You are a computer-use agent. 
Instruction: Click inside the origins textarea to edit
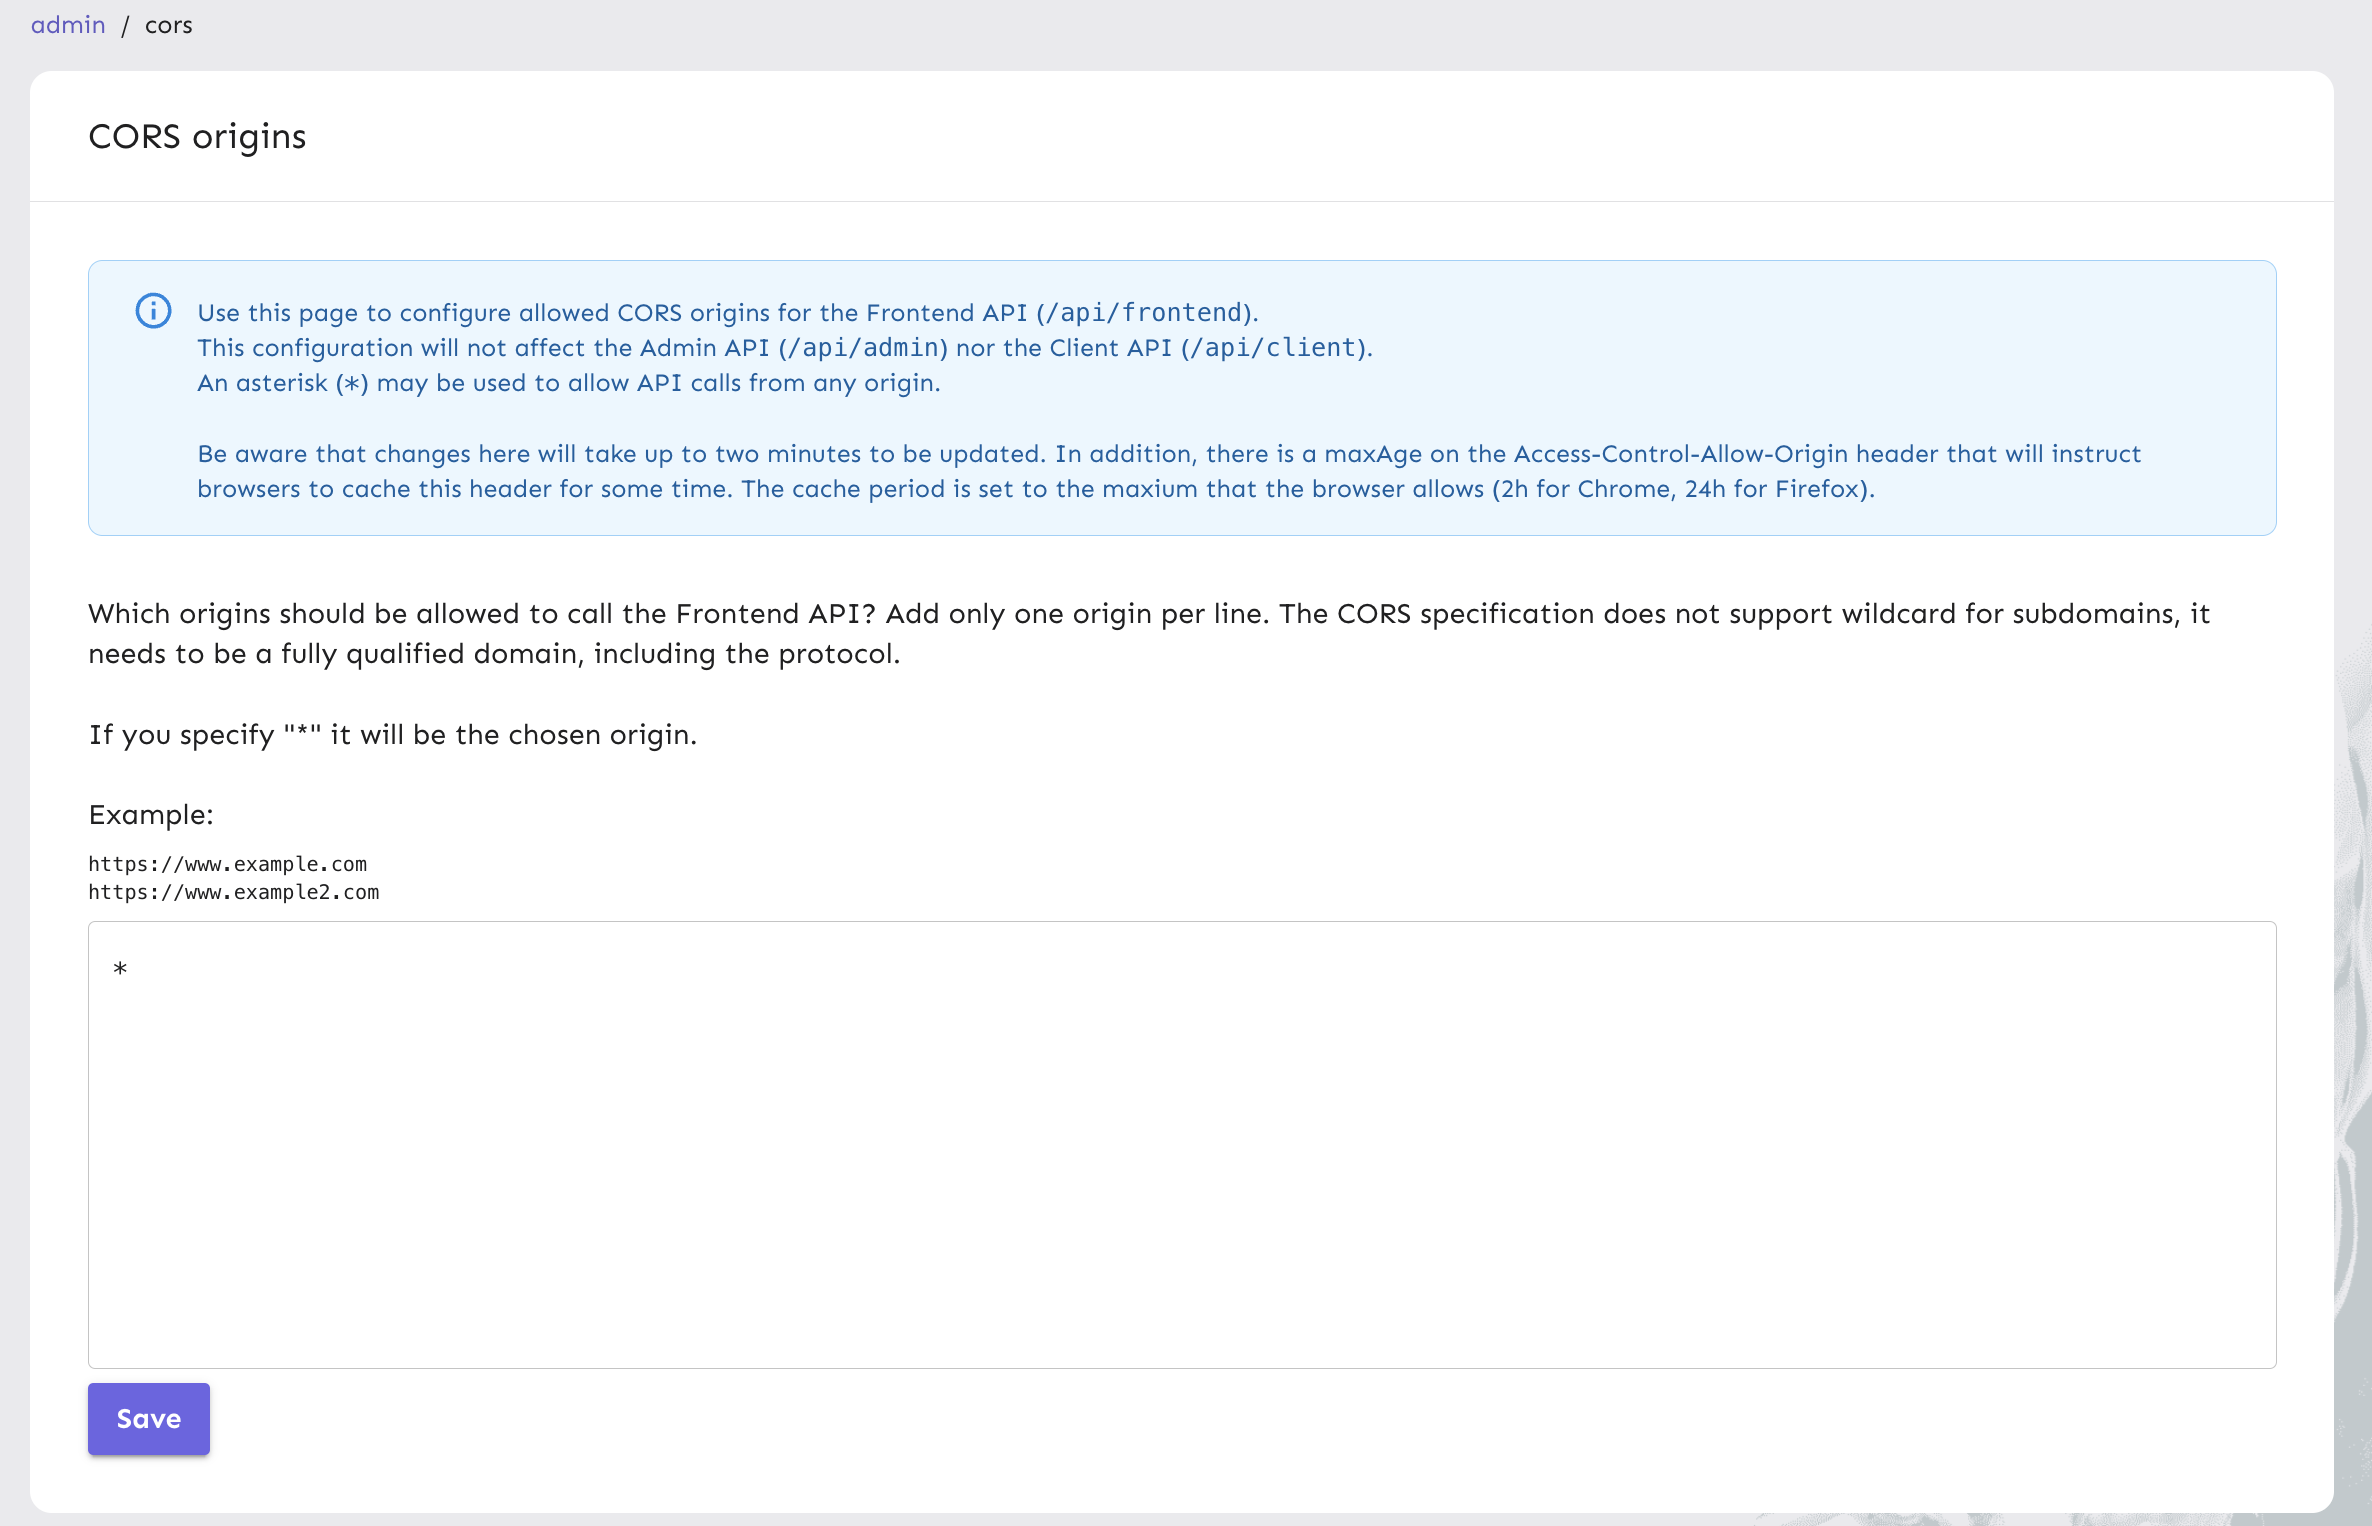coord(1183,1141)
